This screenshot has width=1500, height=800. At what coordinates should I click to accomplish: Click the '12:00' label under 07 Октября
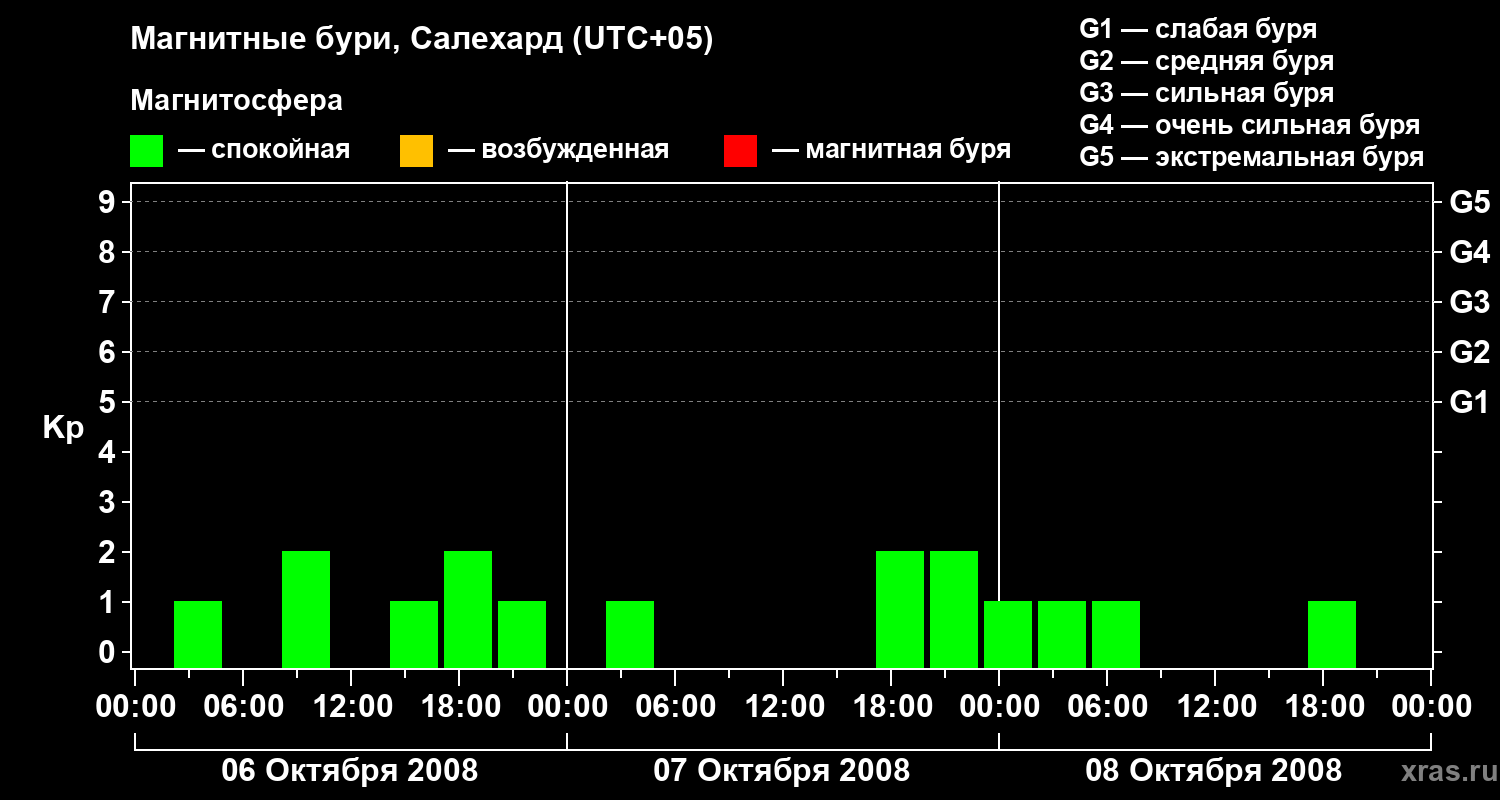point(783,707)
